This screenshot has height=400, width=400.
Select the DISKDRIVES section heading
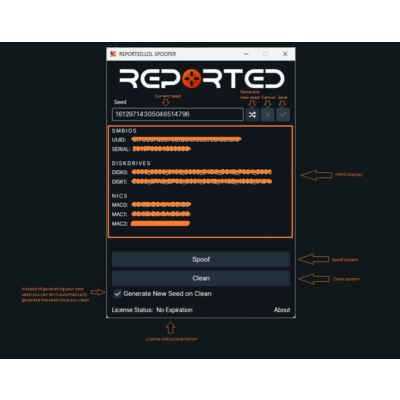coord(131,163)
